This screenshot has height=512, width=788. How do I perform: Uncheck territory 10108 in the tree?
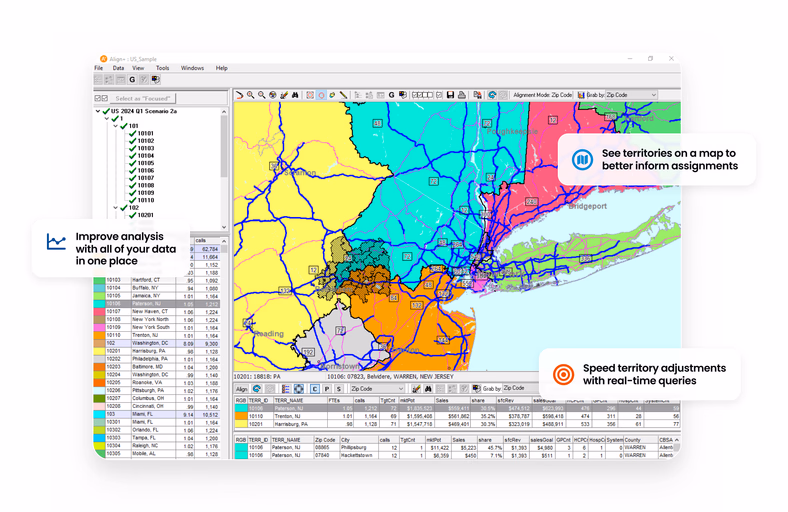(132, 185)
